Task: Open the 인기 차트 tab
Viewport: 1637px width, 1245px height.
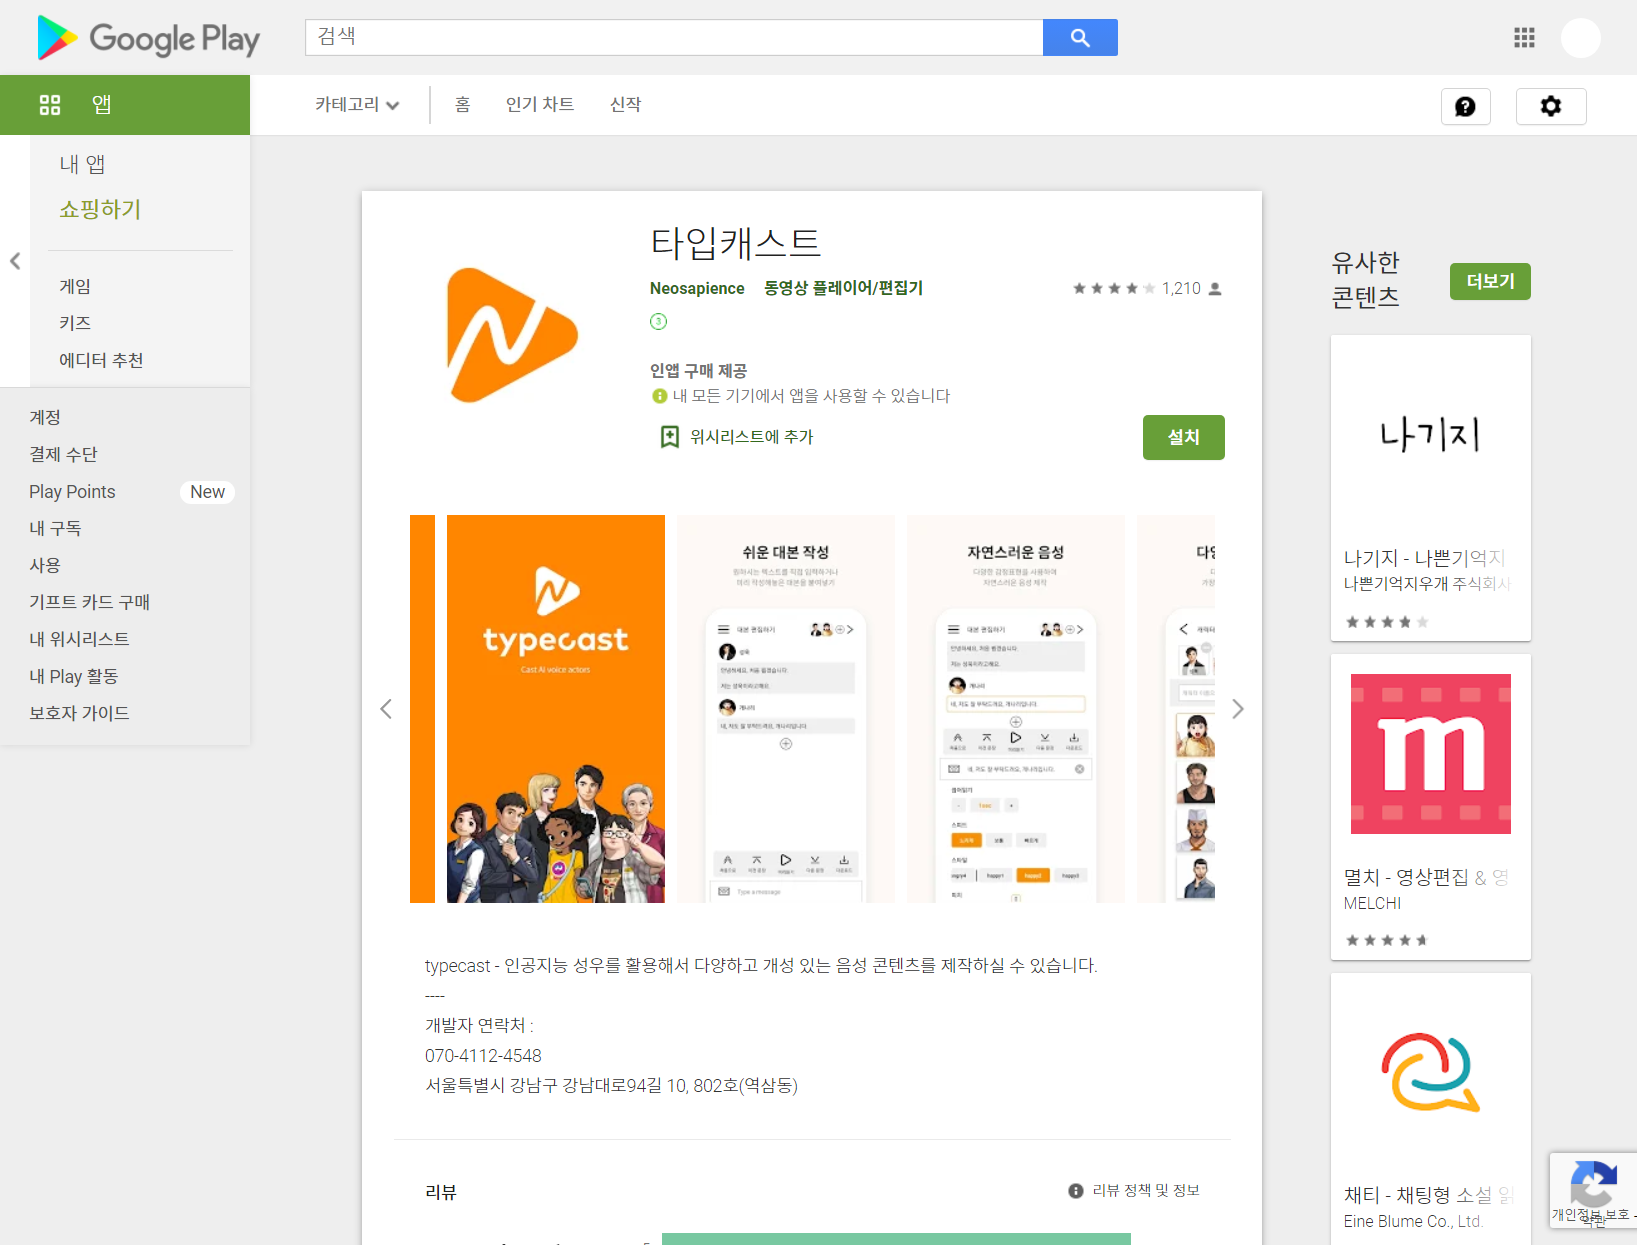Action: tap(540, 105)
